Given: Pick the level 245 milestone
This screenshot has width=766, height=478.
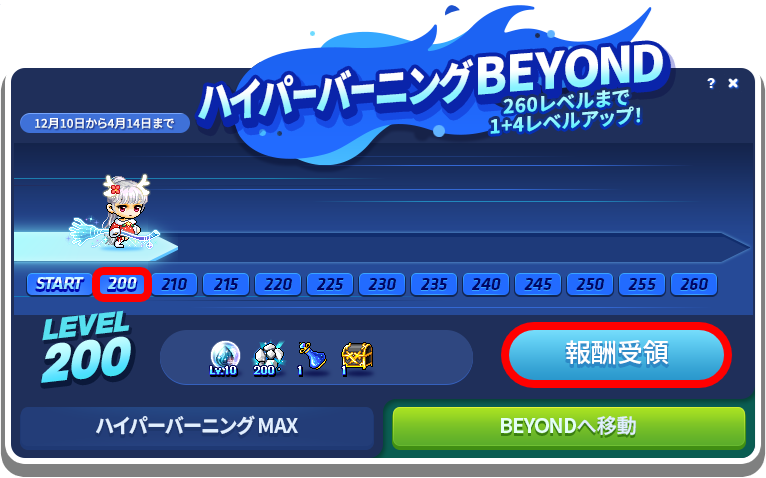Looking at the screenshot, I should coord(538,284).
